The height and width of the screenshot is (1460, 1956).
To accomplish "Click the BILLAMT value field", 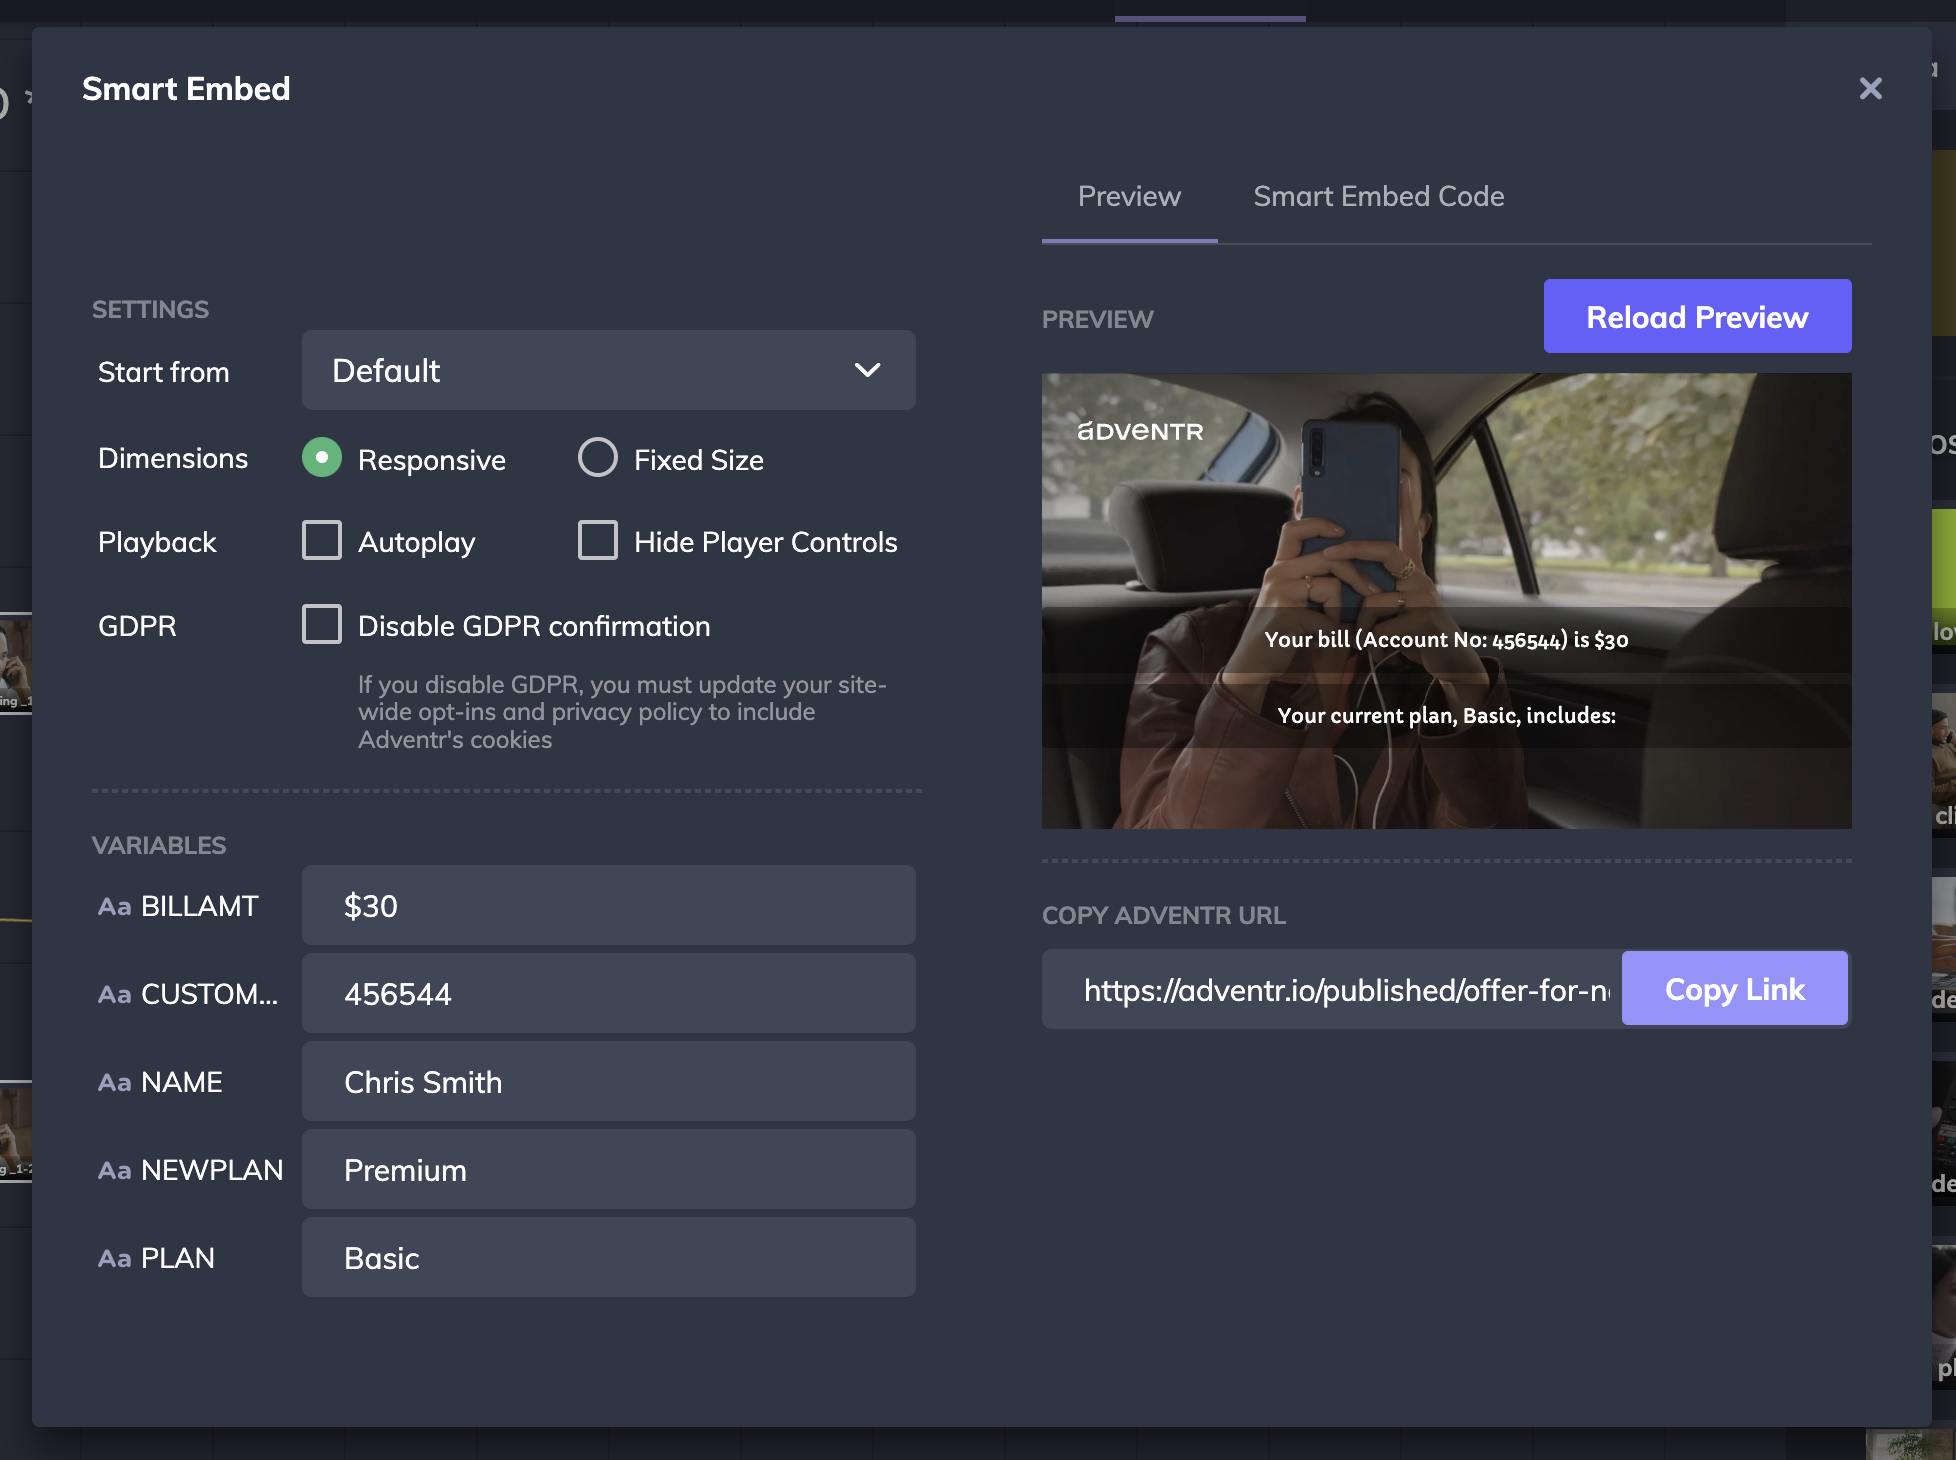I will click(x=608, y=906).
